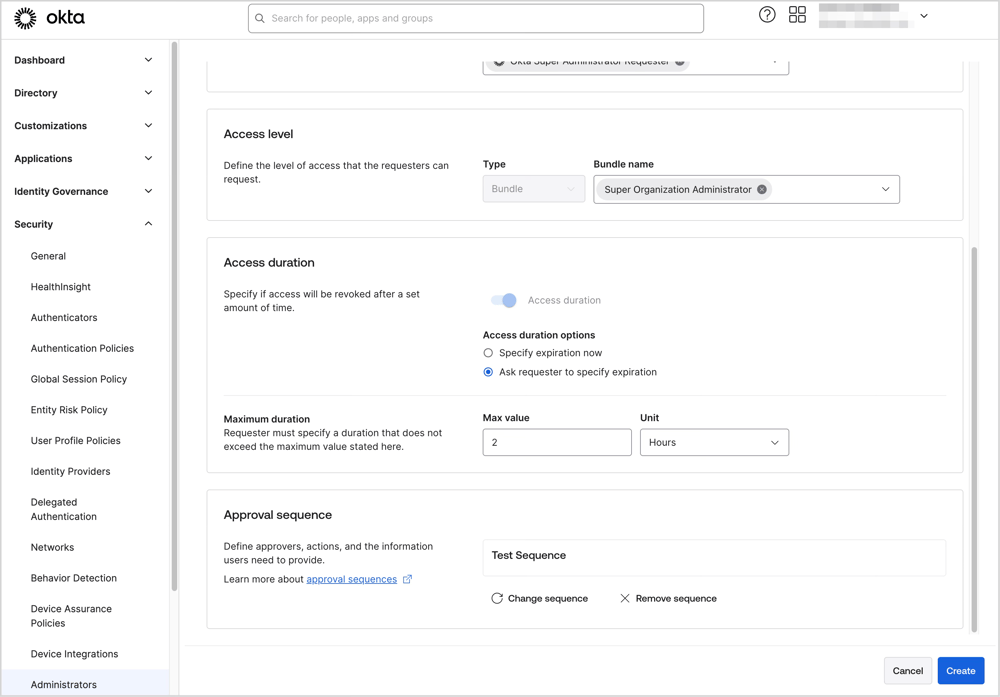Screen dimensions: 1000x697
Task: Click the sidebar vertical scrollbar
Action: (x=173, y=316)
